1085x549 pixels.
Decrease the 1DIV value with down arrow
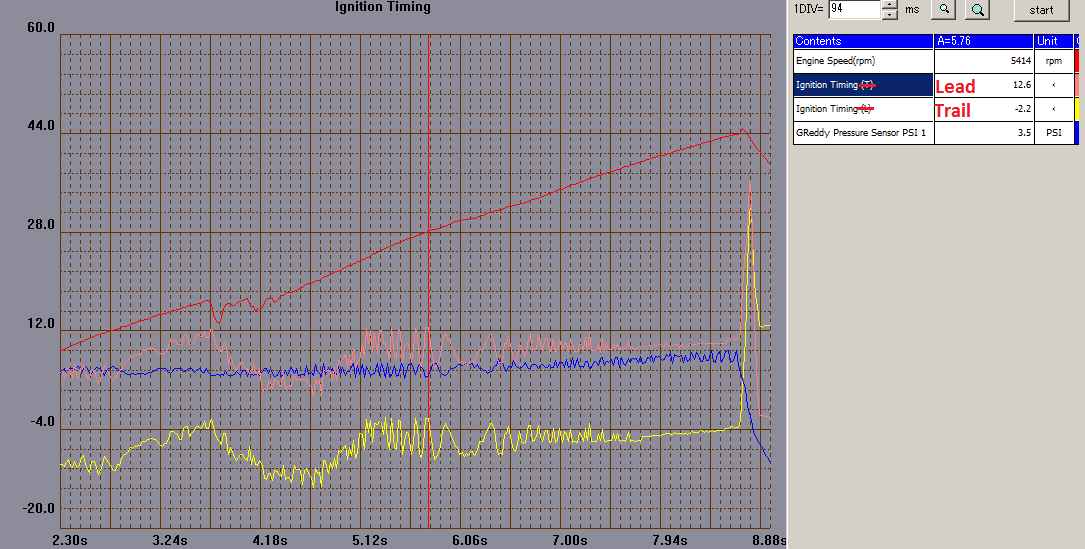[891, 14]
